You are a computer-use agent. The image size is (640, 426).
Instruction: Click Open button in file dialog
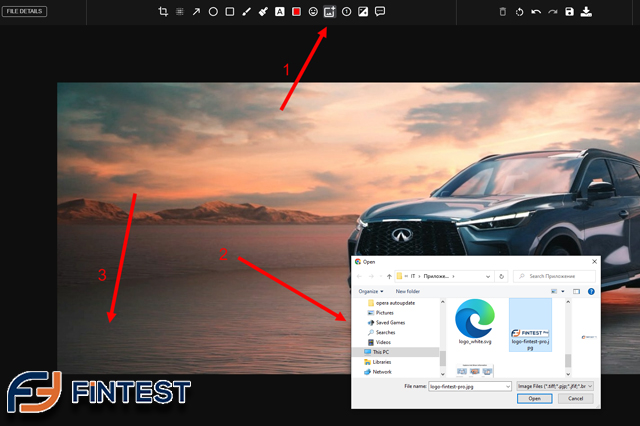(534, 398)
